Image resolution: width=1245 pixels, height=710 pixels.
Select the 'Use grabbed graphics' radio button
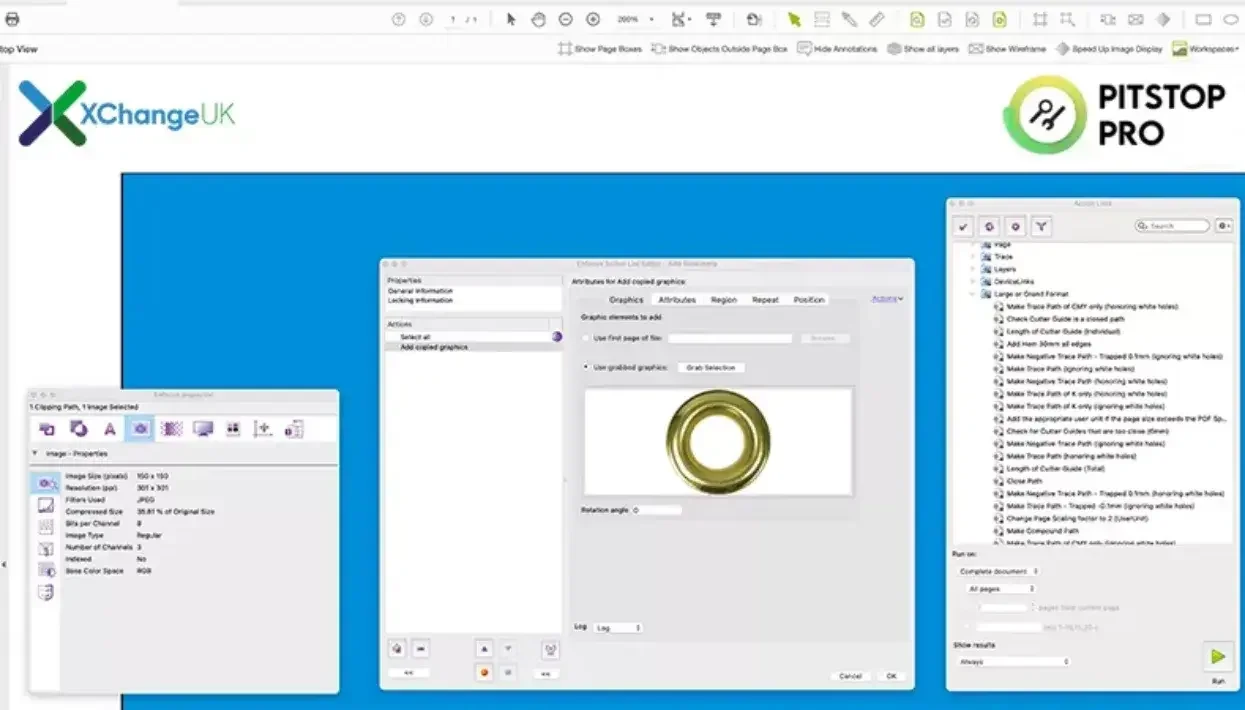click(x=586, y=368)
